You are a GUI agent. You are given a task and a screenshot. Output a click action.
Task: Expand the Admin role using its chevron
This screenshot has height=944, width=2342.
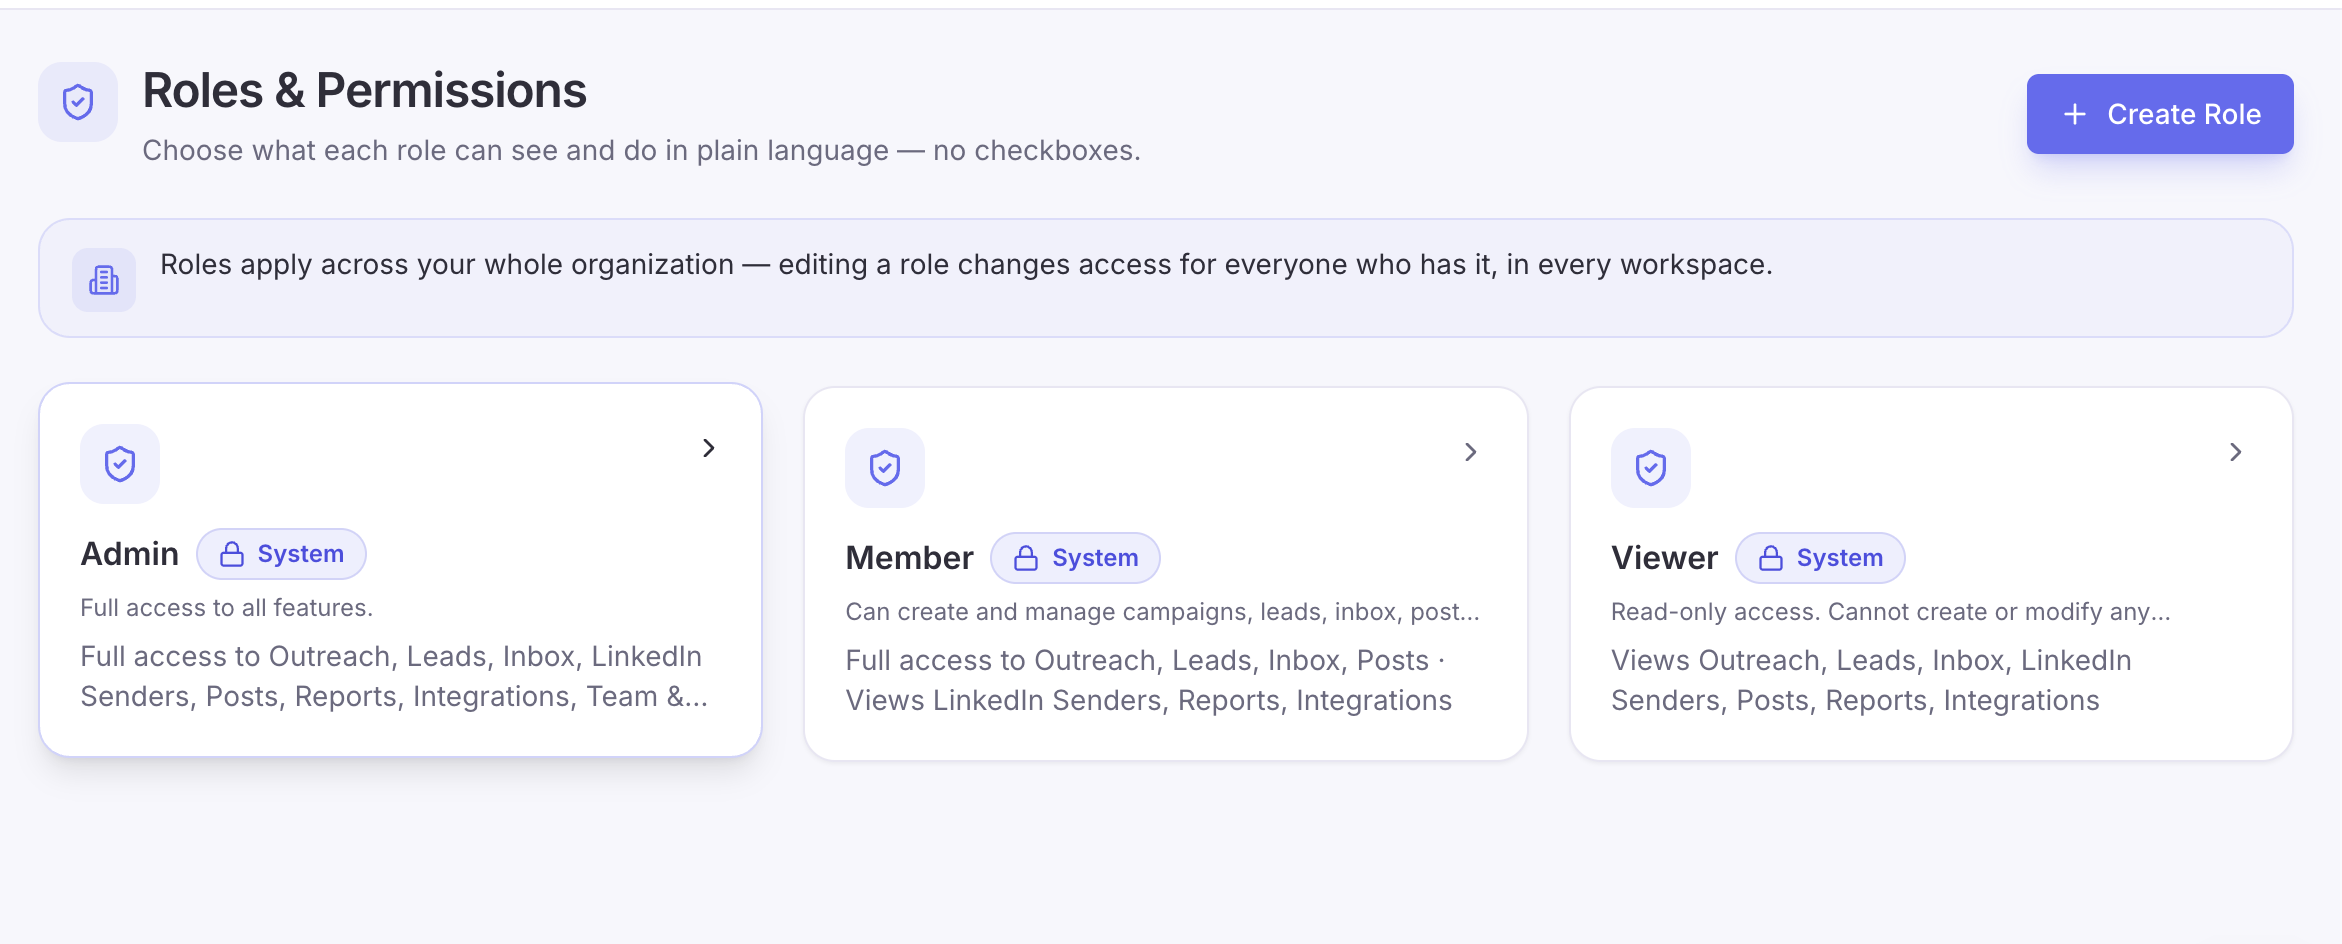[x=709, y=448]
